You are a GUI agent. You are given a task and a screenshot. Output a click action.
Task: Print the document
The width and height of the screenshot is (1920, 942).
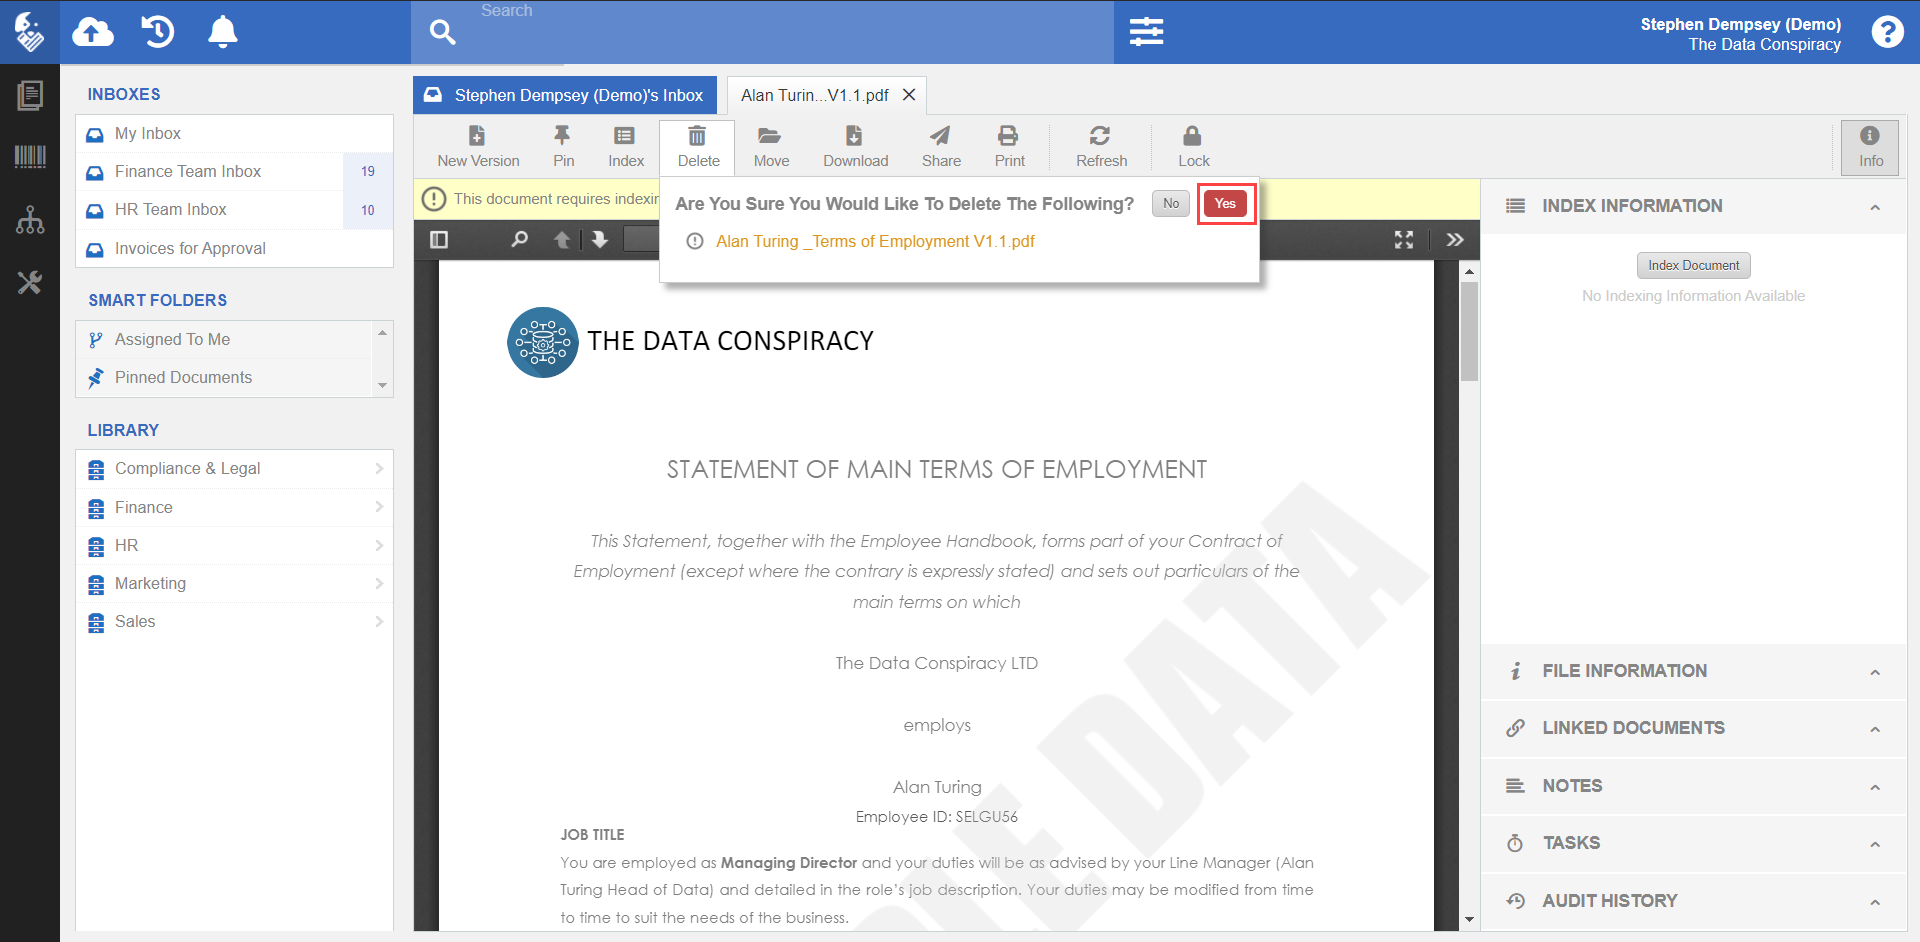pos(1009,147)
